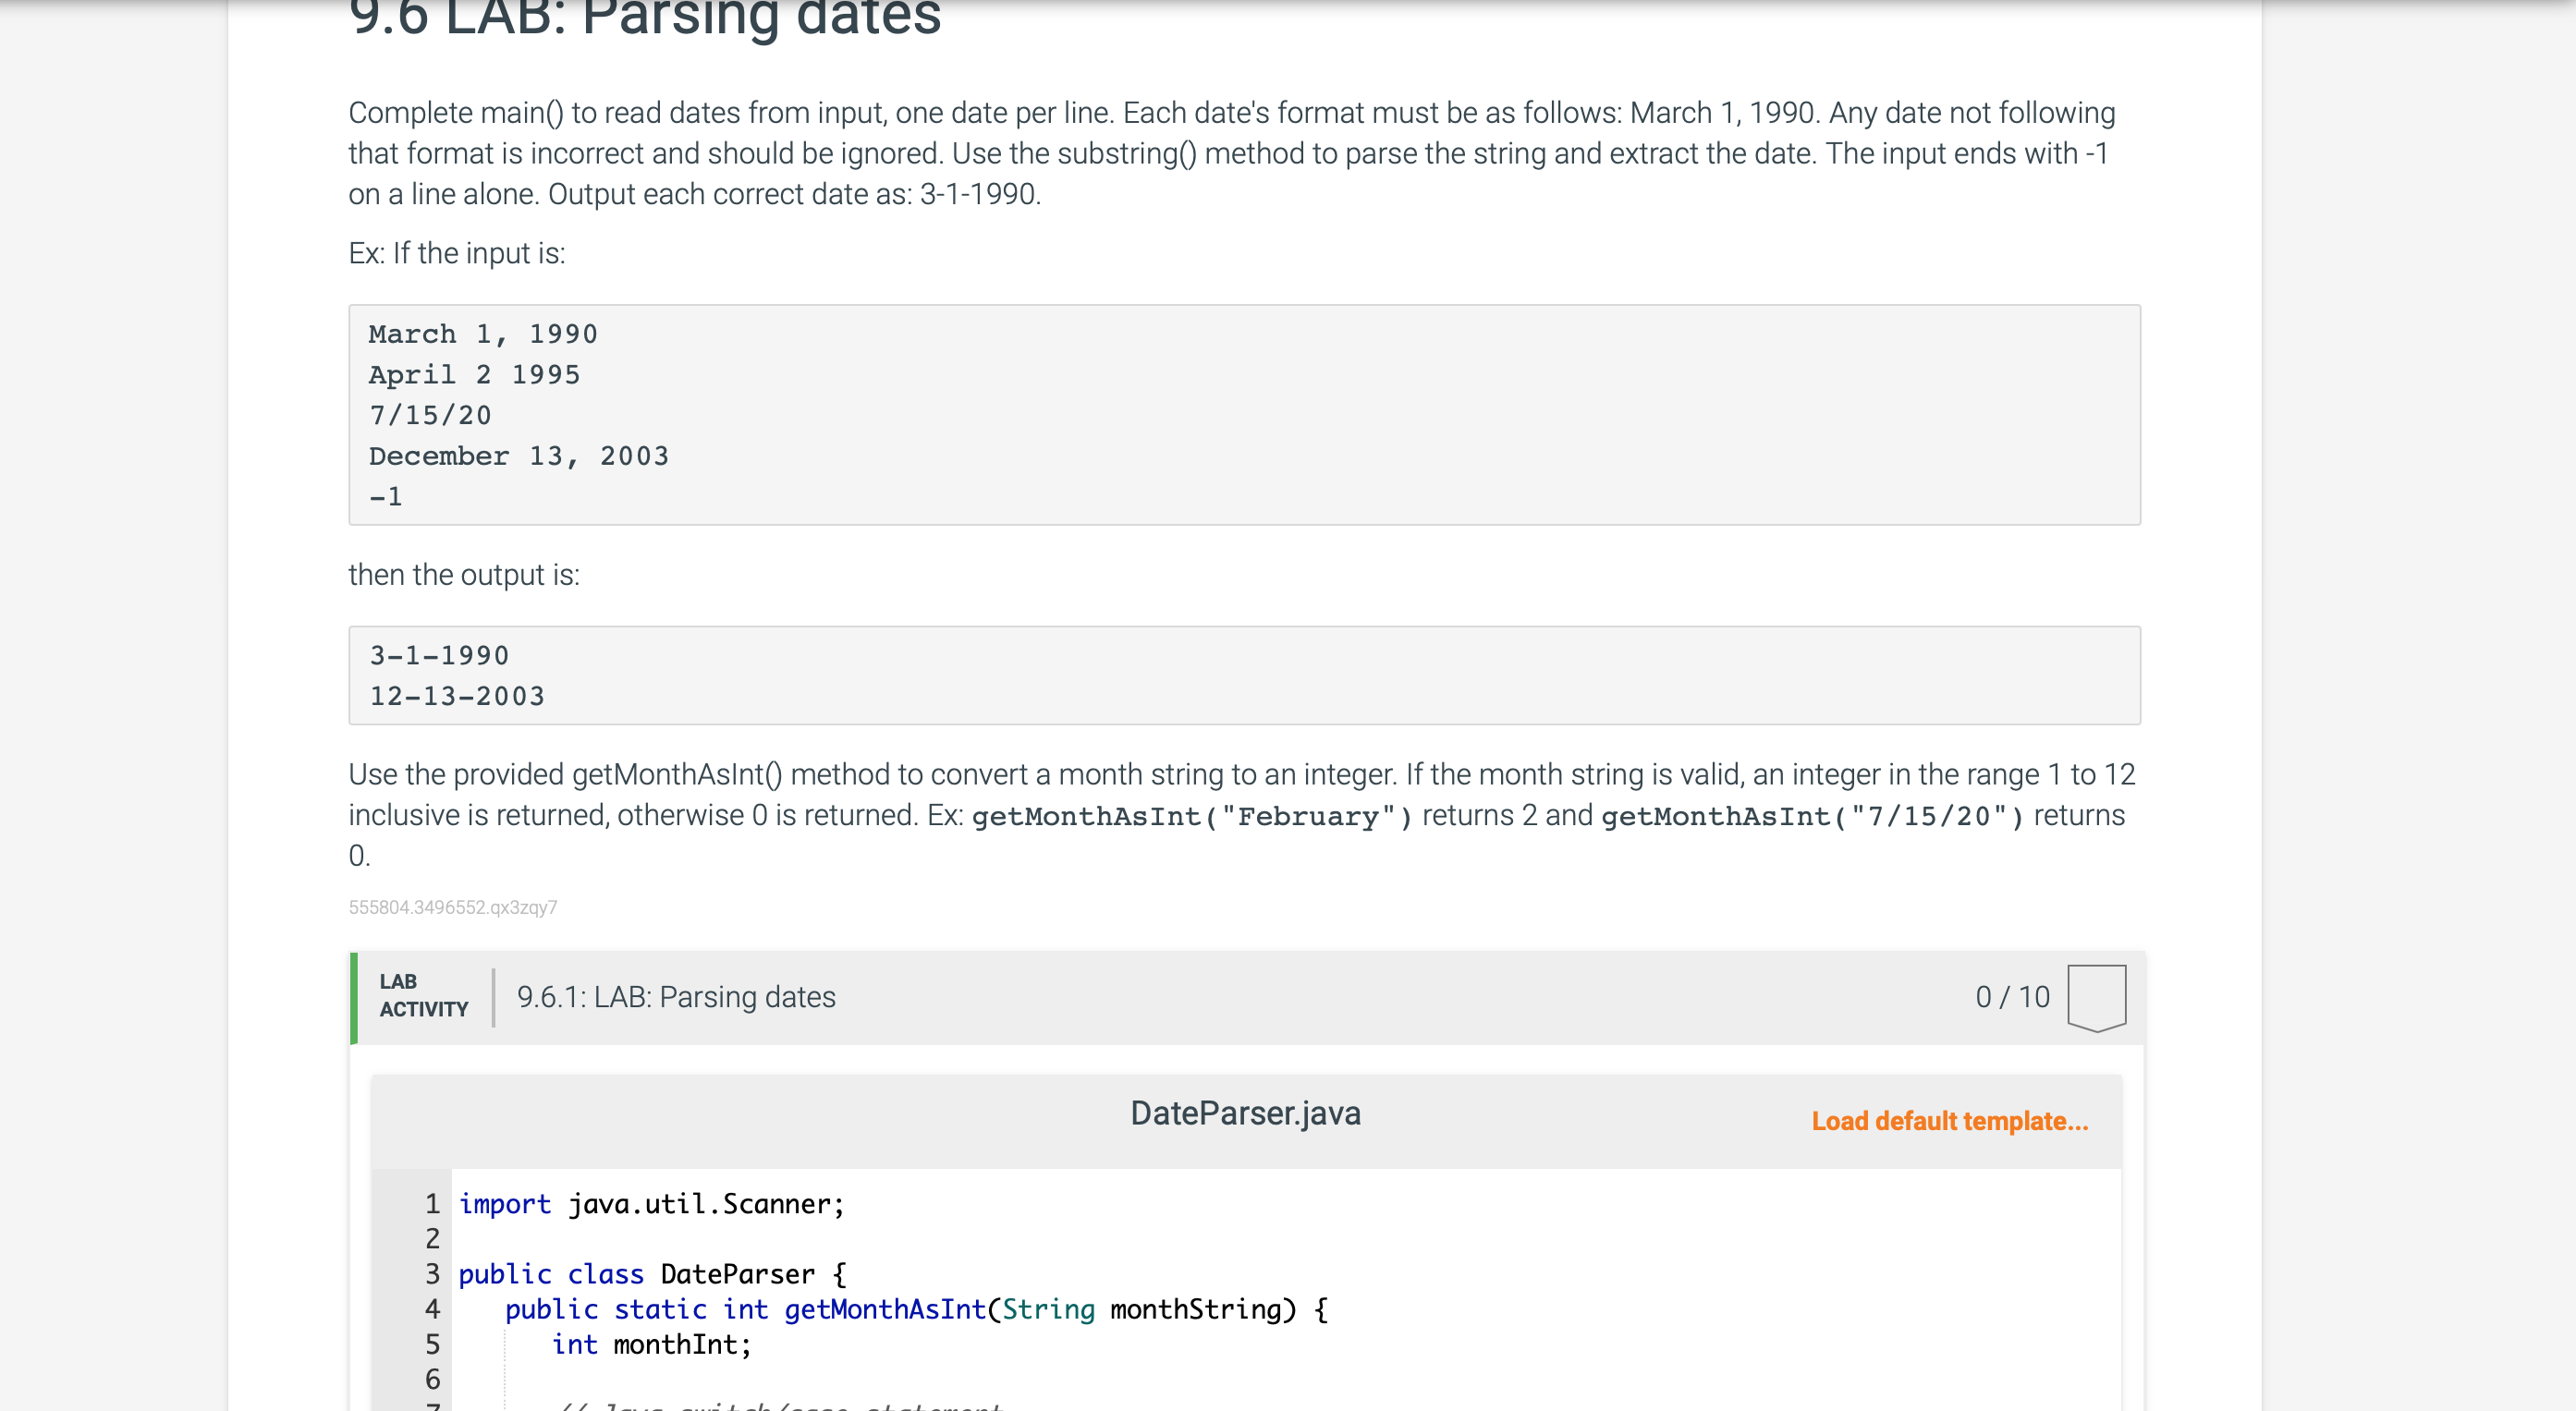Viewport: 2576px width, 1411px height.
Task: Place cursor on import java.util.Scanner line
Action: coord(651,1204)
